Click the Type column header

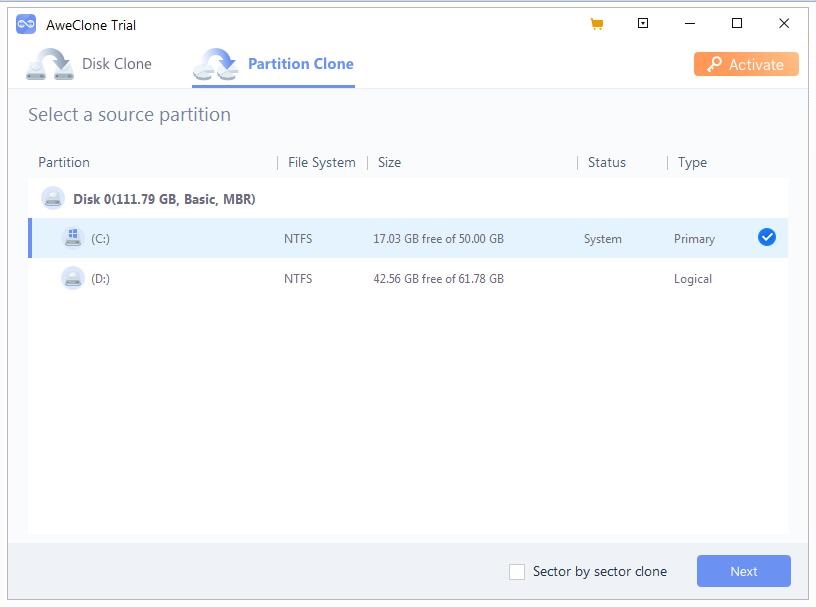(x=692, y=162)
